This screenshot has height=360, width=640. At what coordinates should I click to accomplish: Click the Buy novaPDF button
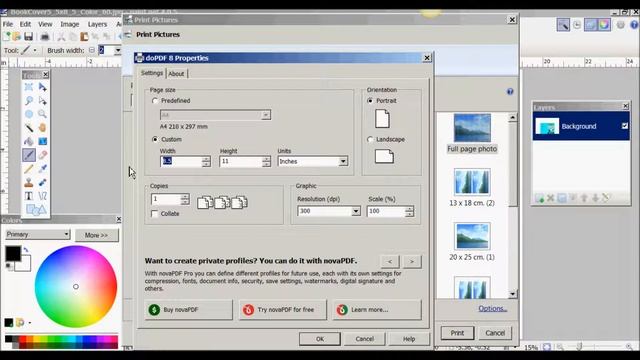(189, 310)
